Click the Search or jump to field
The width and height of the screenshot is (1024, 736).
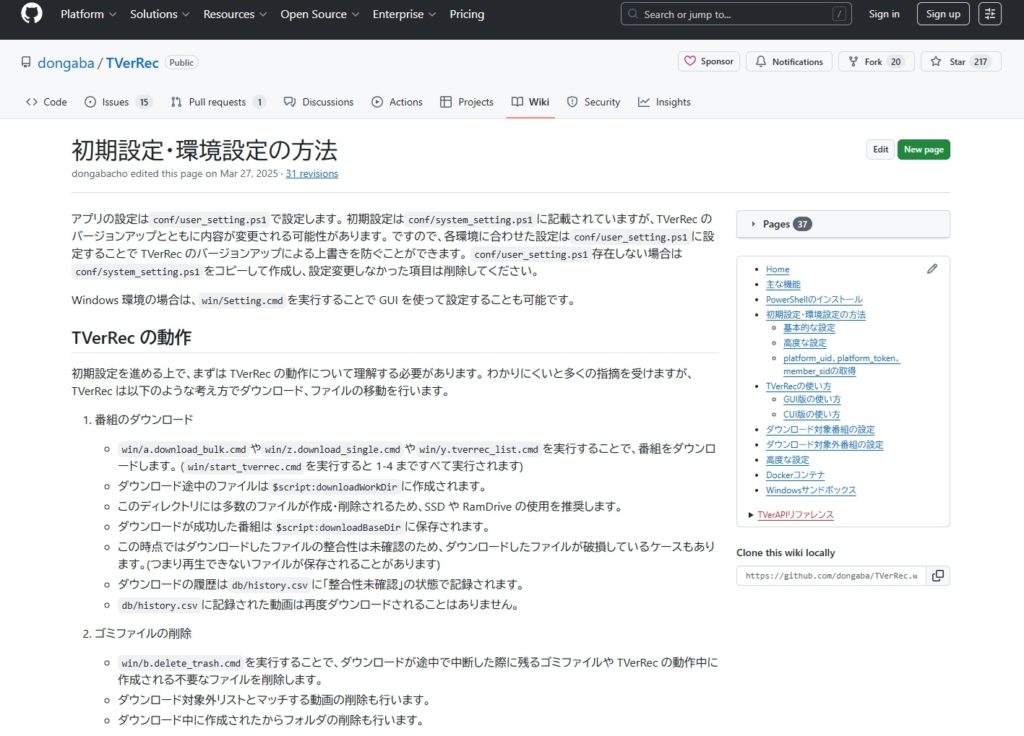point(735,14)
